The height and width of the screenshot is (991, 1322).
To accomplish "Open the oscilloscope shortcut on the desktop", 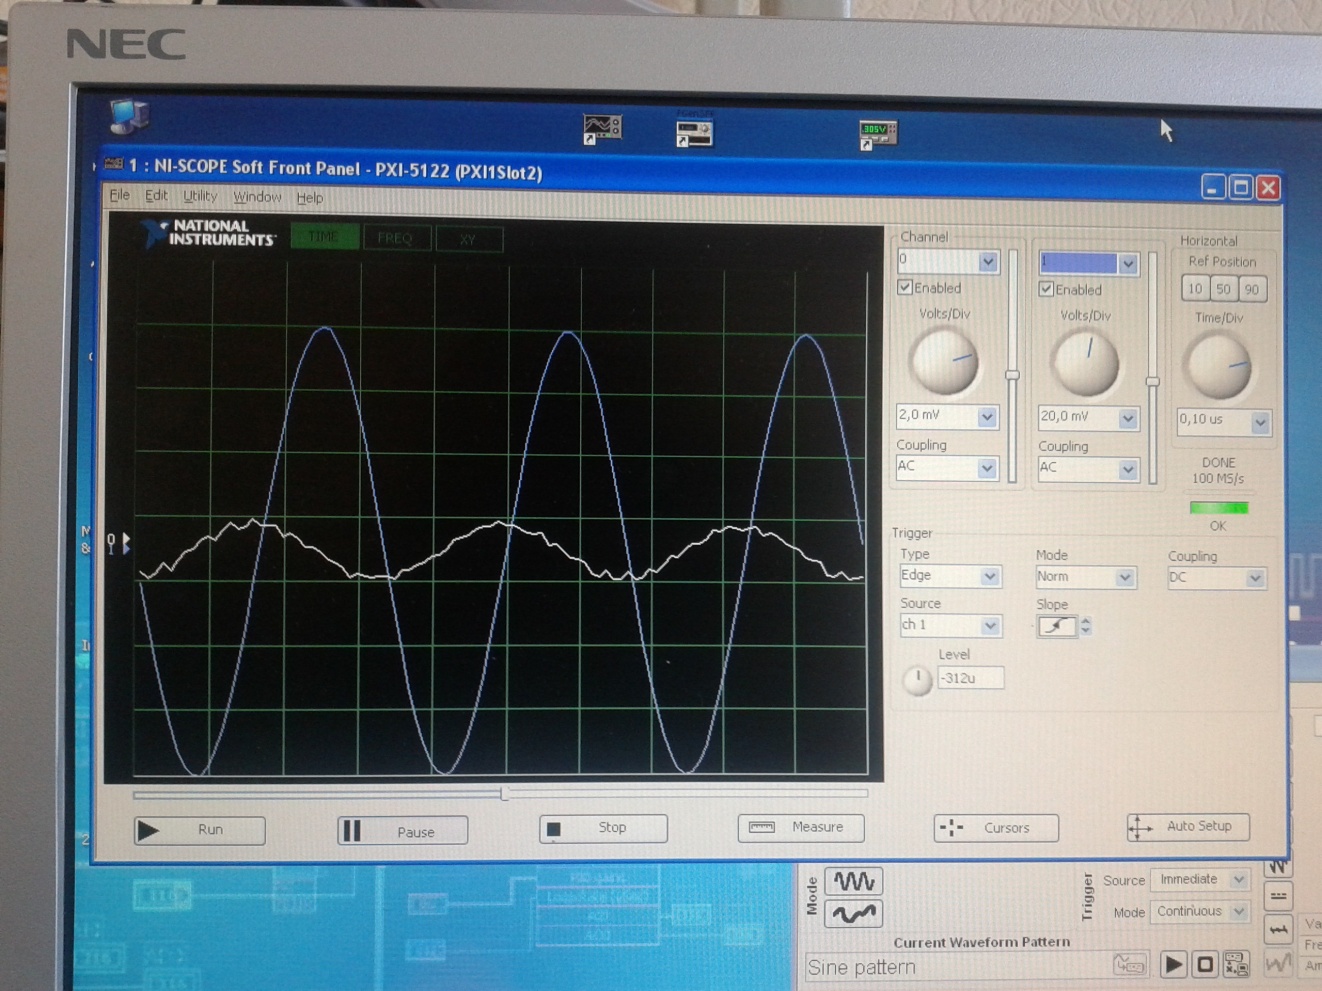I will click(602, 129).
